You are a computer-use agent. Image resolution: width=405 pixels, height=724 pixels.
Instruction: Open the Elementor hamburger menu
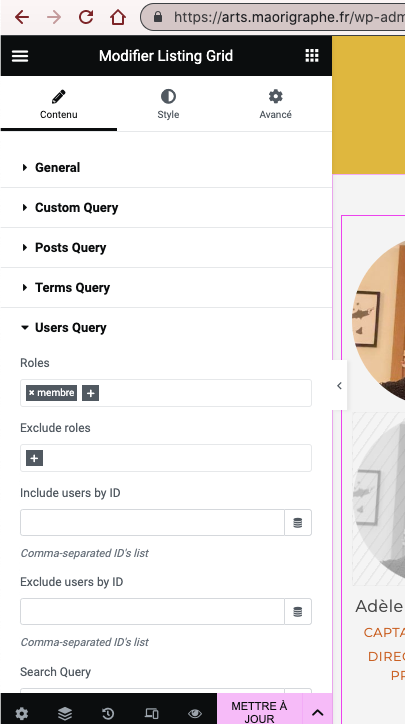(20, 56)
